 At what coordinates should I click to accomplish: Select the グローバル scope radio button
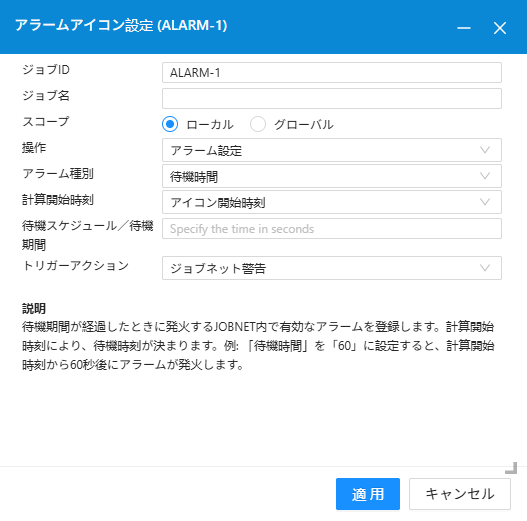click(258, 124)
